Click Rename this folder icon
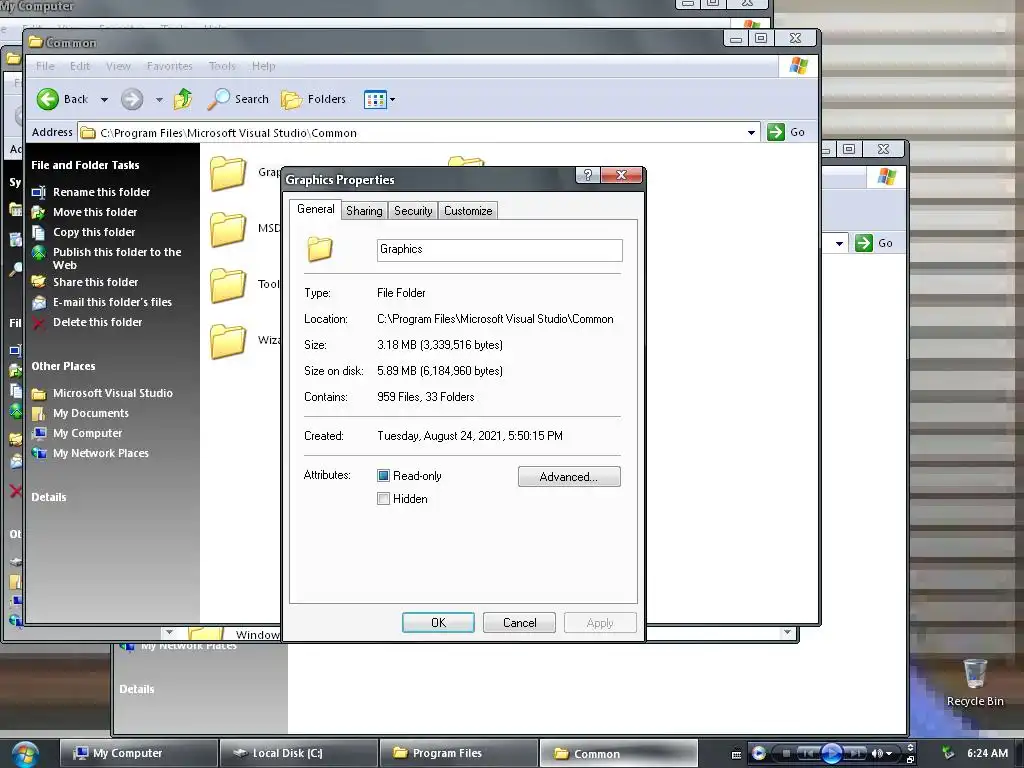The width and height of the screenshot is (1024, 768). (39, 192)
